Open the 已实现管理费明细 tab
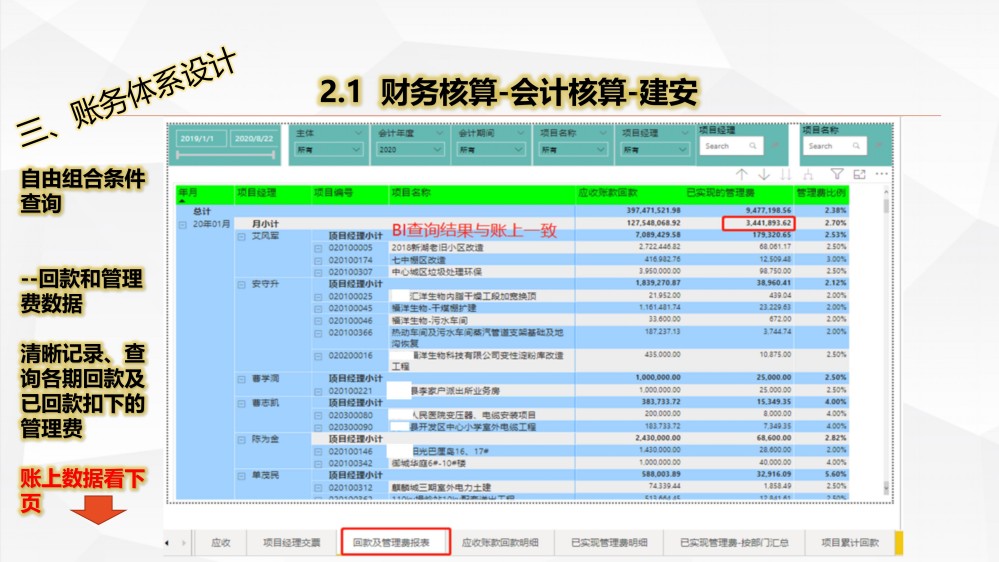Screen dimensions: 999x562 pos(609,543)
